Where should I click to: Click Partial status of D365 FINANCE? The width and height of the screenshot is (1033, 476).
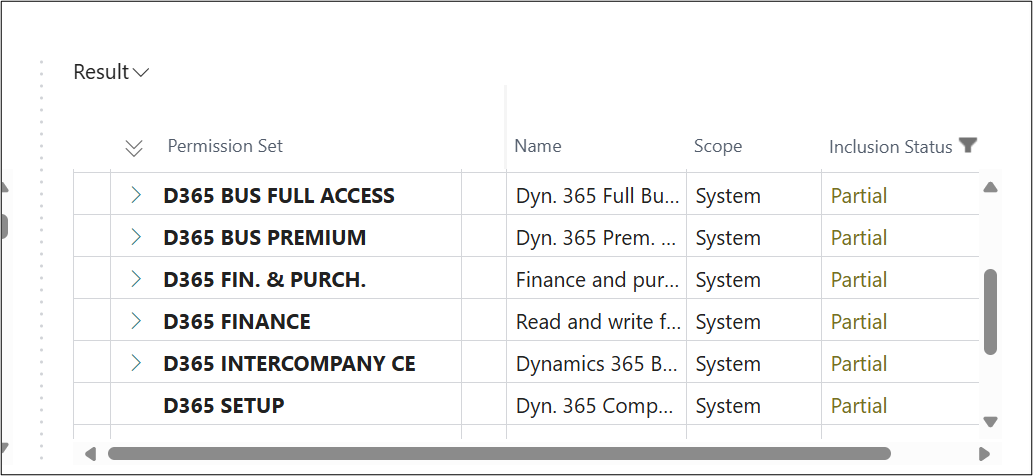[858, 322]
